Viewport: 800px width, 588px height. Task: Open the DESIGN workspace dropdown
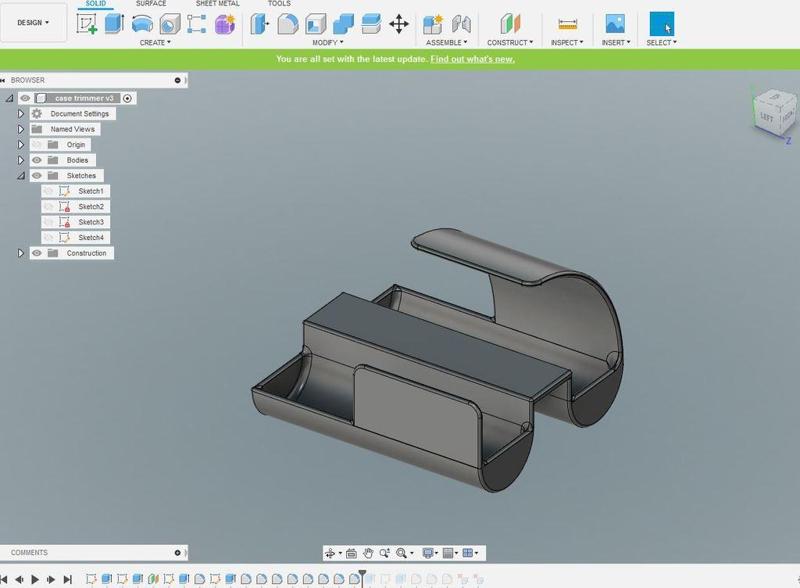33,22
